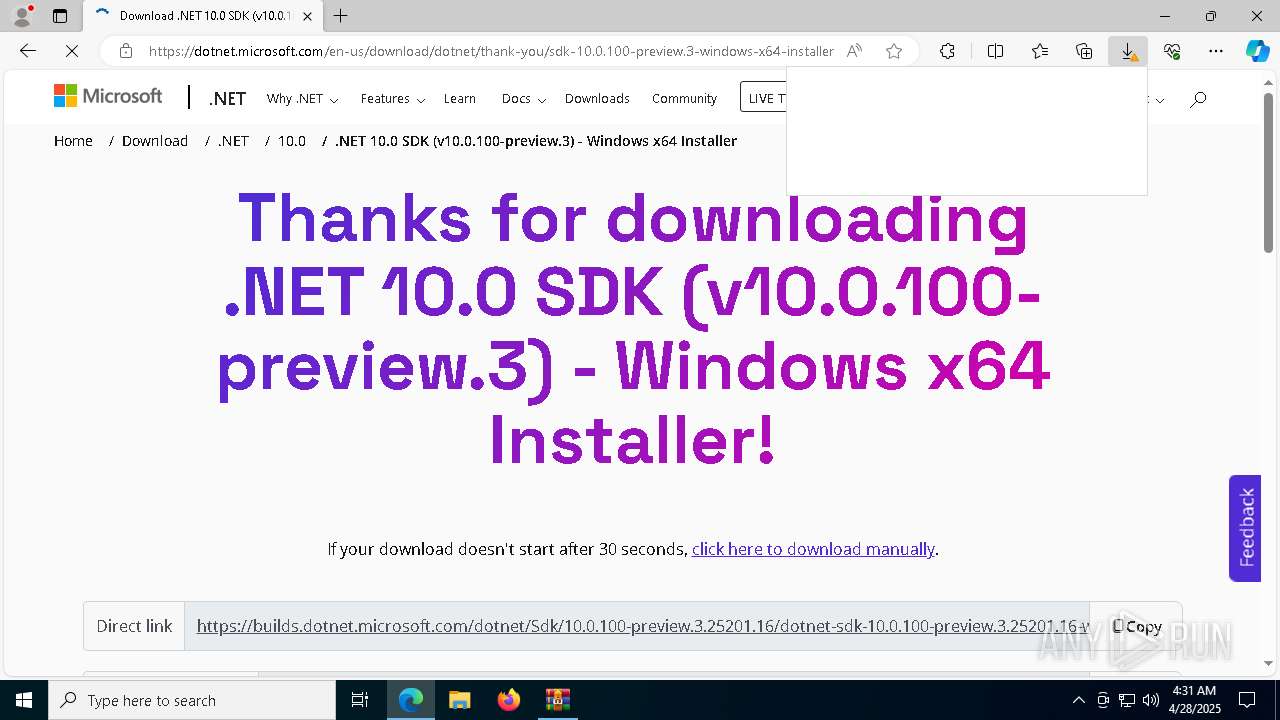Open notification center
Image resolution: width=1280 pixels, height=720 pixels.
click(x=1247, y=700)
